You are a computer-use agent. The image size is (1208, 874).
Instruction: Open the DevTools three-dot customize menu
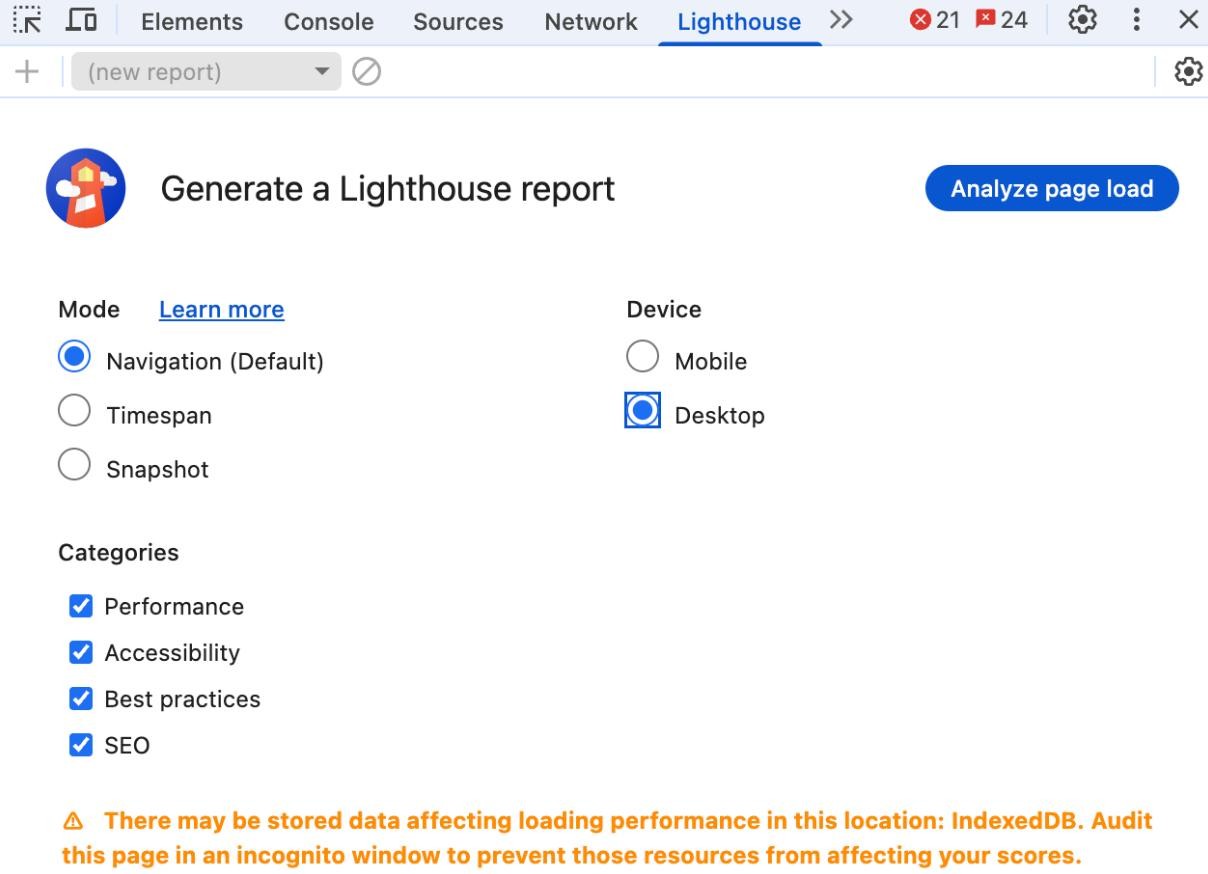coord(1136,20)
